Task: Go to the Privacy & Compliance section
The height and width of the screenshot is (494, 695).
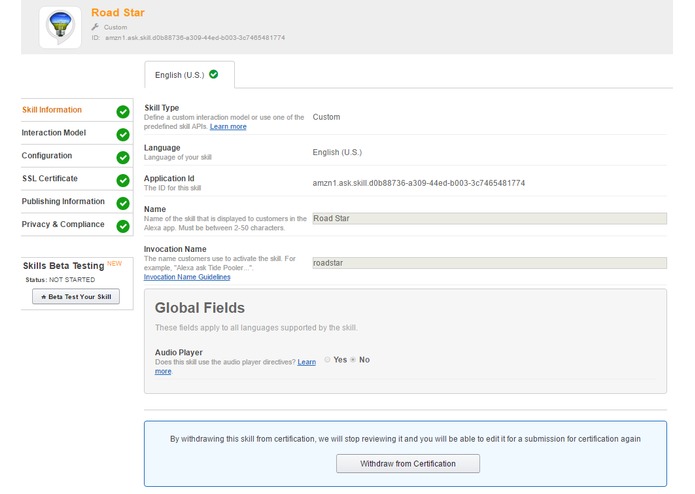Action: (63, 225)
